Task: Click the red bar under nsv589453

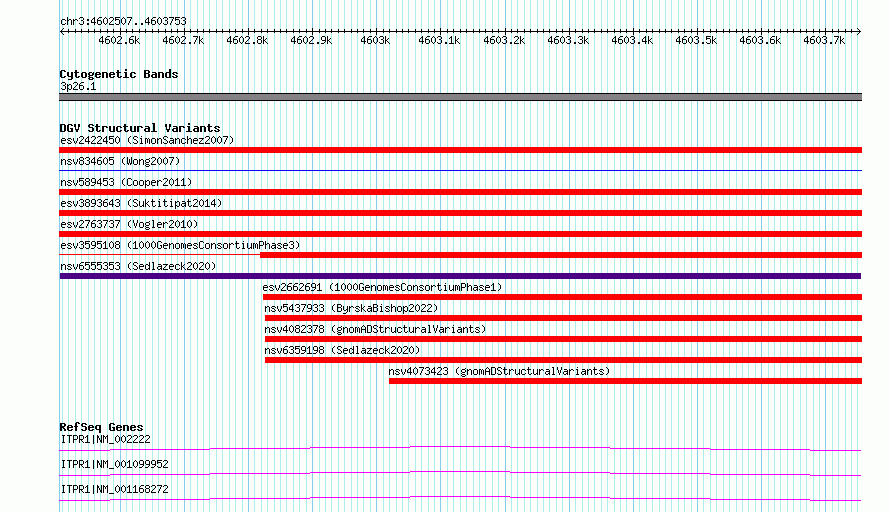Action: click(x=460, y=192)
